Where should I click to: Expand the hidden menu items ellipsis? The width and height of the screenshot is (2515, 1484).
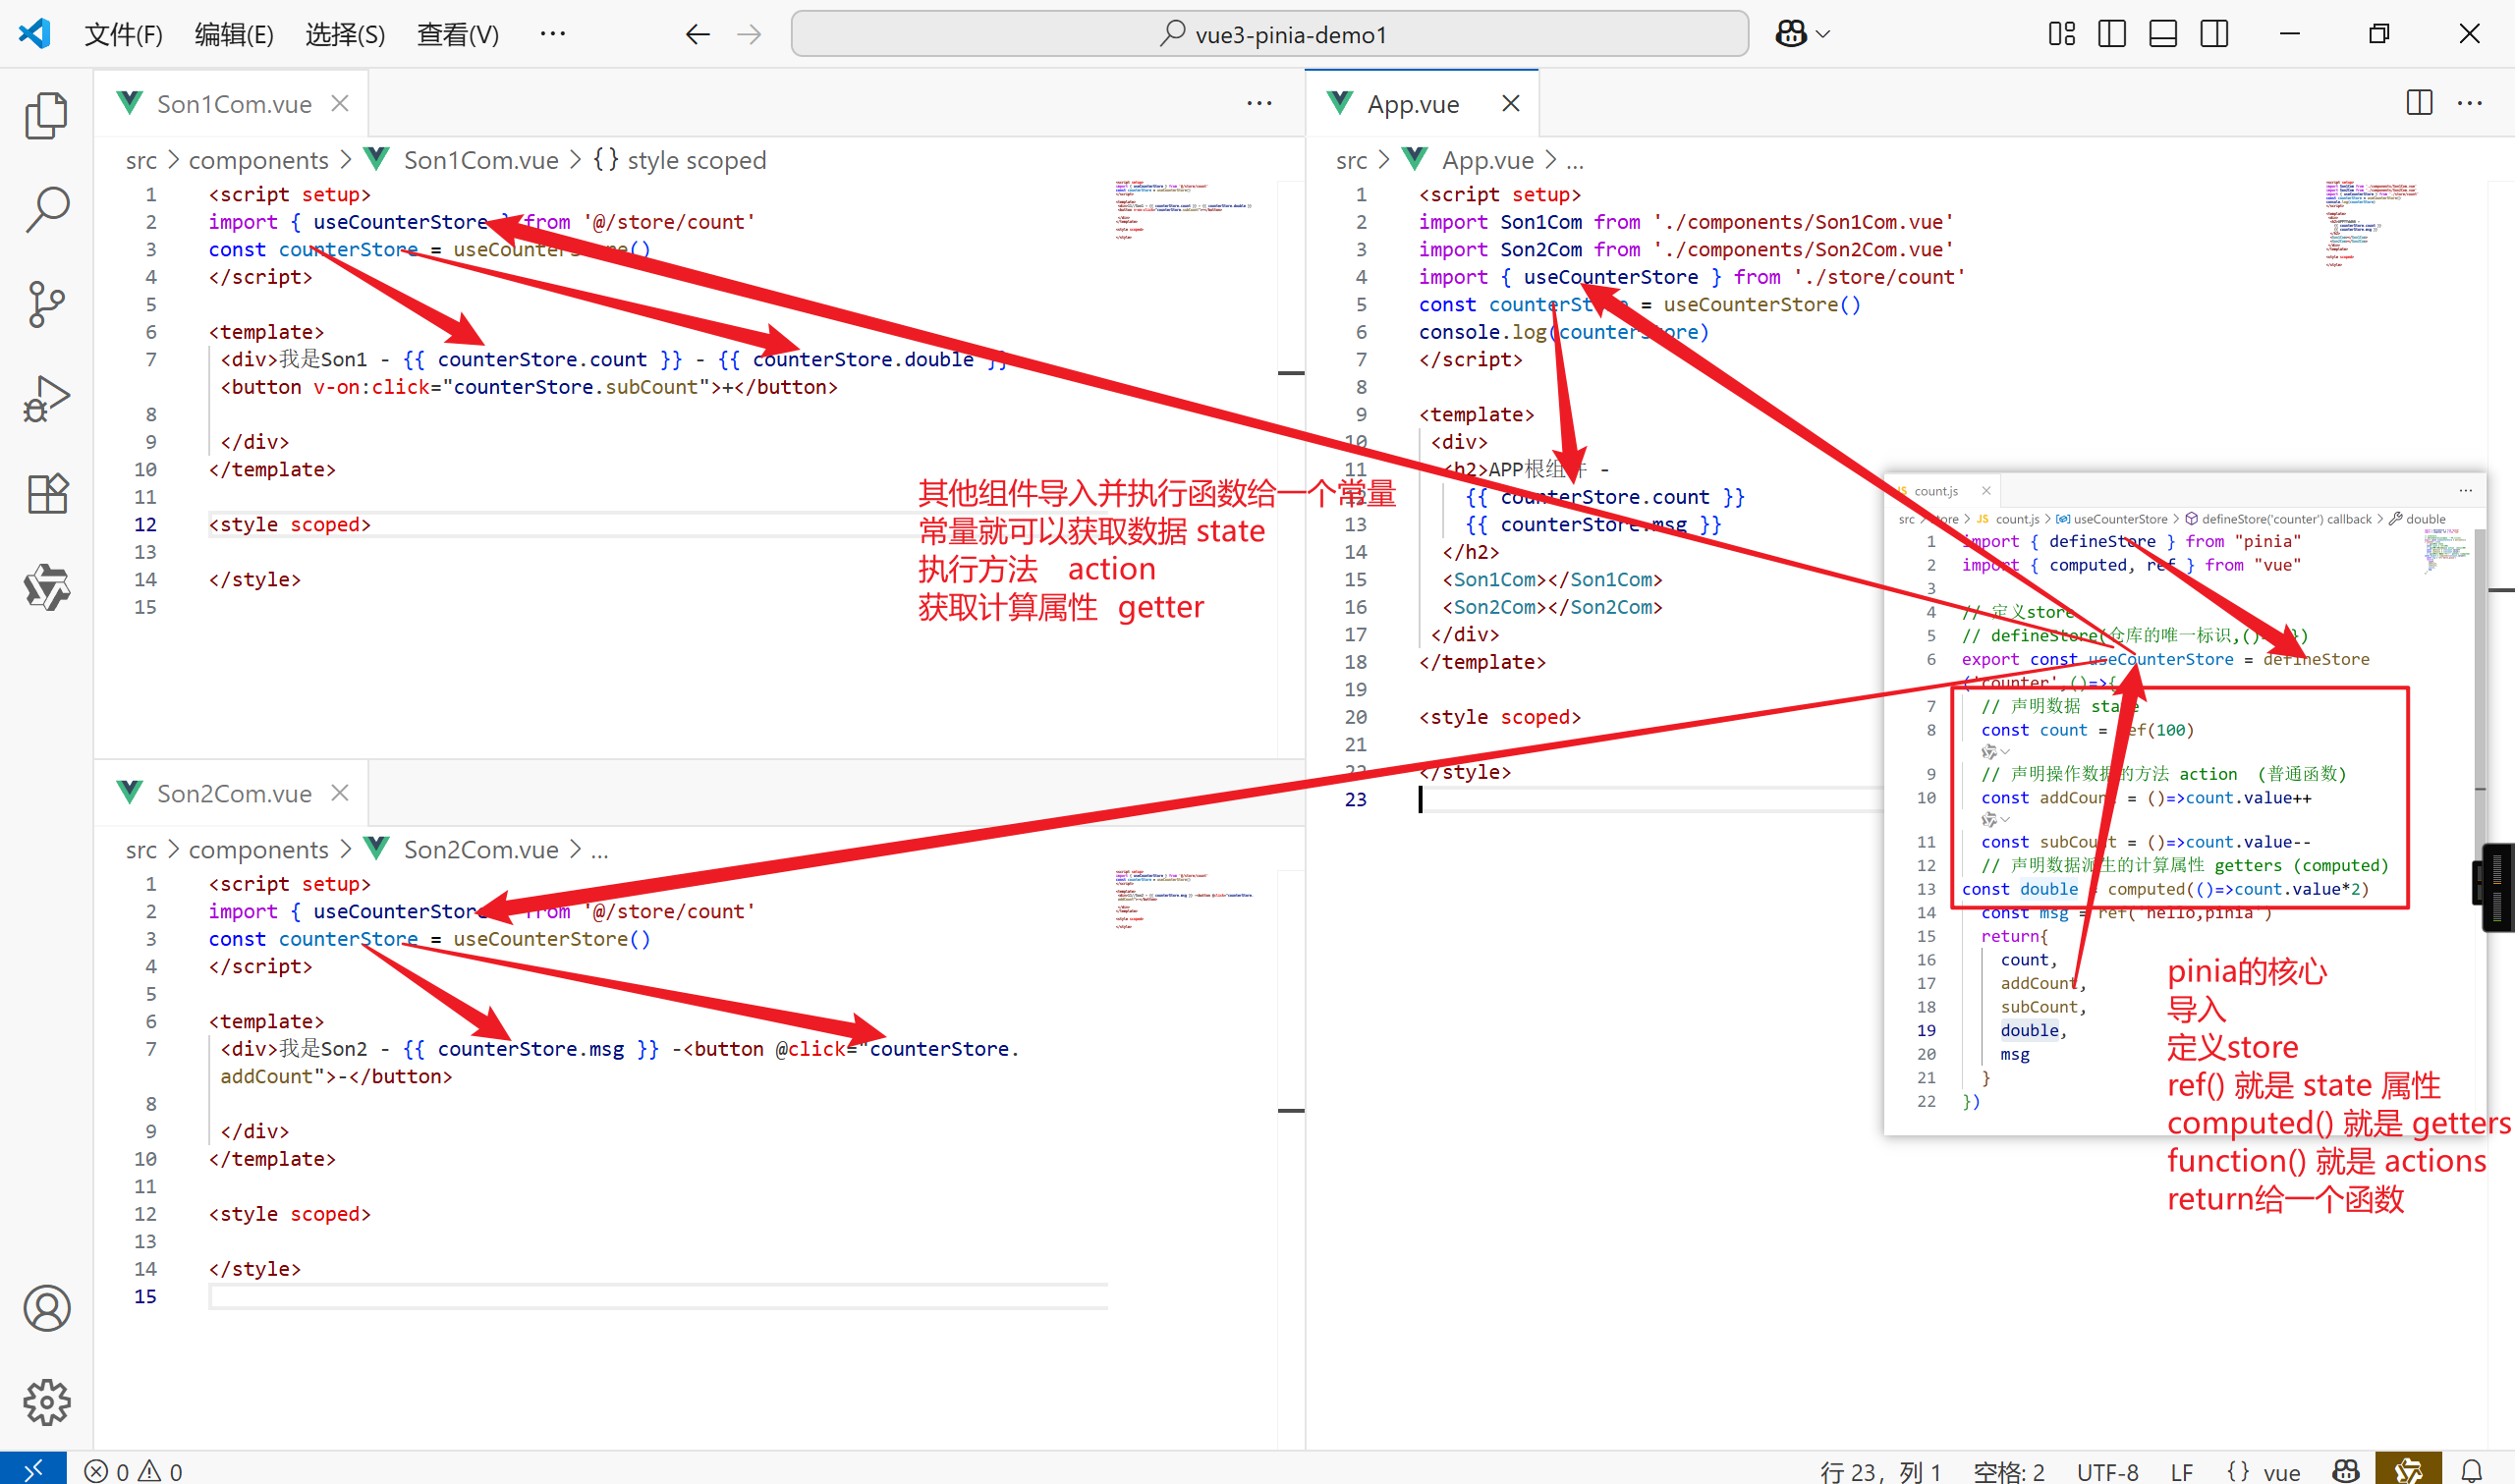(552, 34)
